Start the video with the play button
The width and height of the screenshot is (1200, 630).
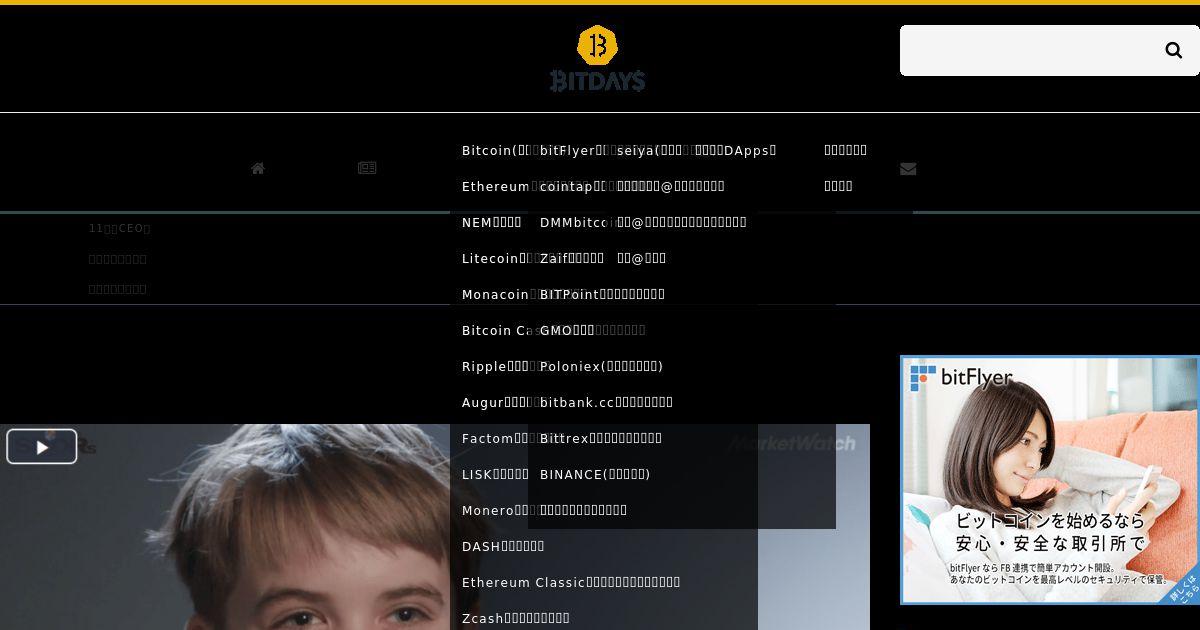coord(42,447)
